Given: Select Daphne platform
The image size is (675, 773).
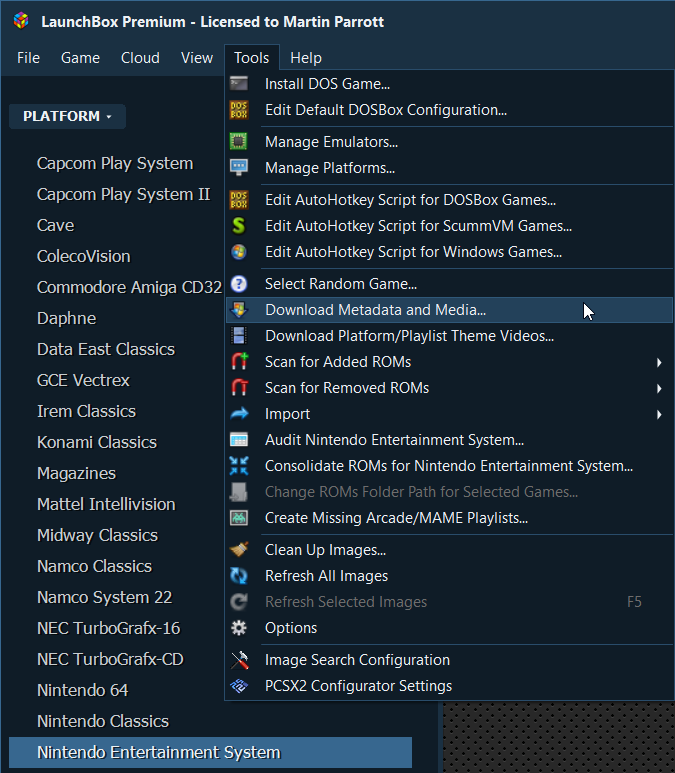Looking at the screenshot, I should [x=67, y=318].
